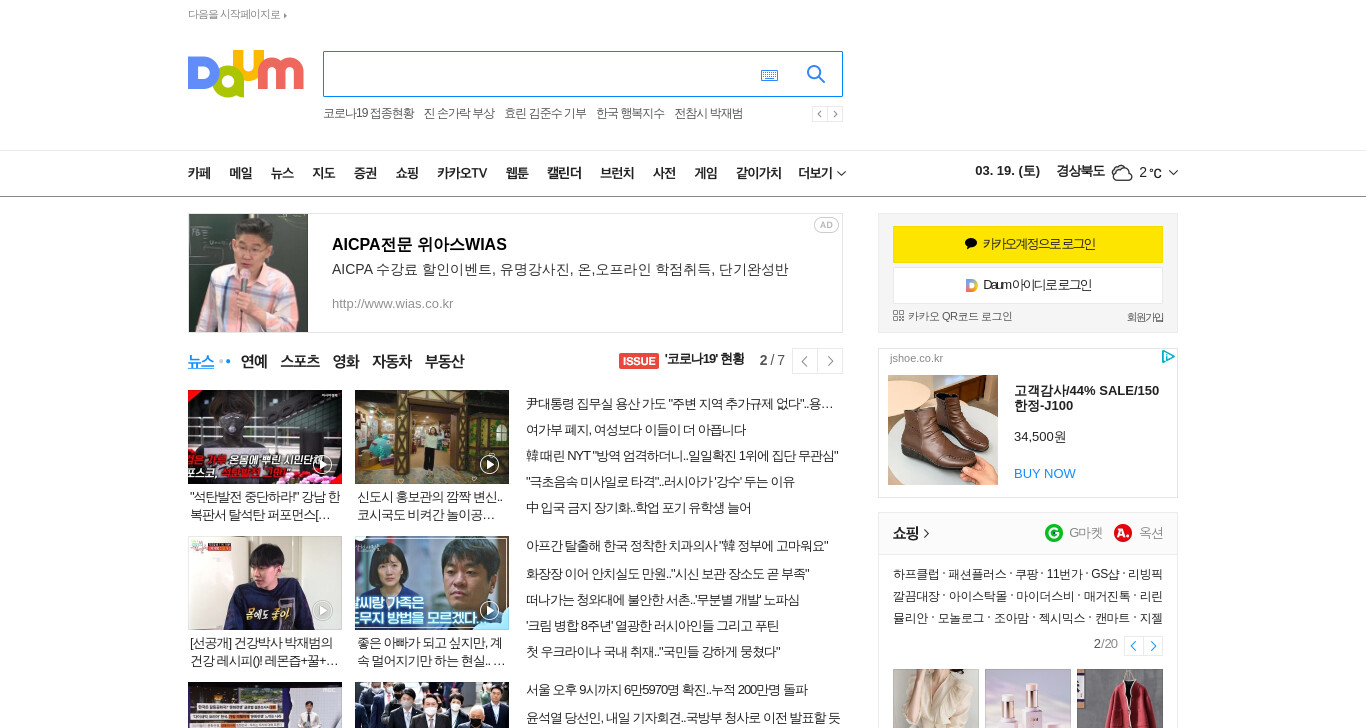The width and height of the screenshot is (1366, 728).
Task: Select the 연예 content tab
Action: [x=254, y=361]
